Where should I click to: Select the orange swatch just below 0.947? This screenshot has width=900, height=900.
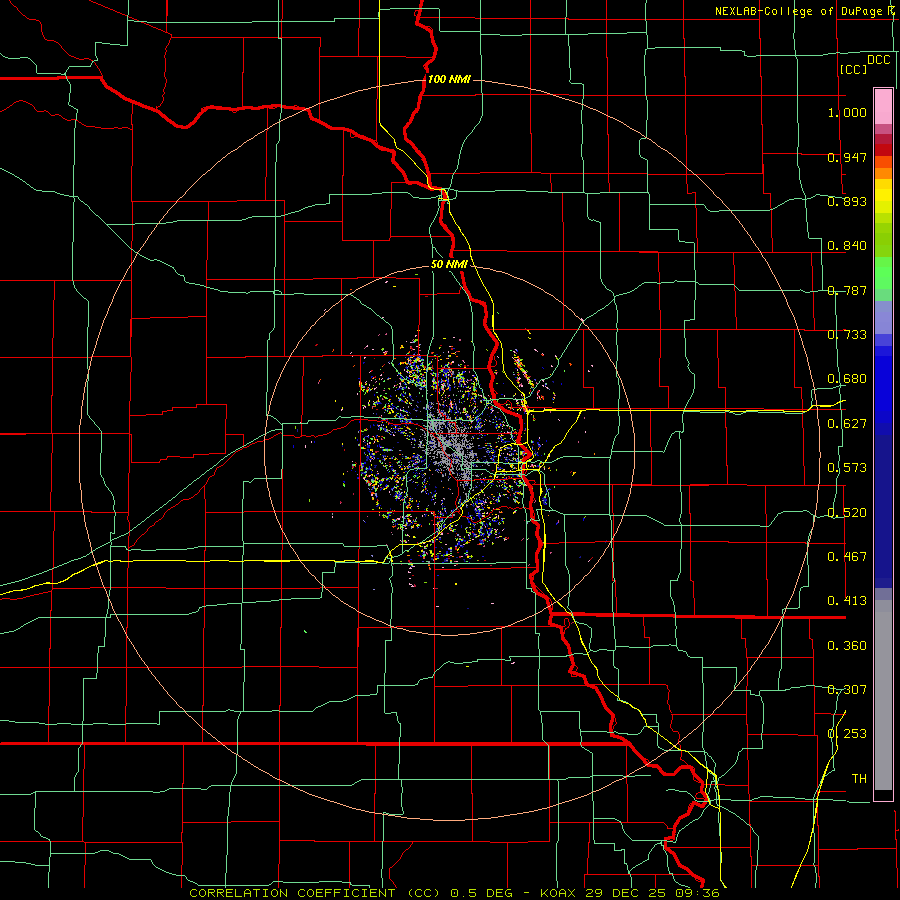coord(883,162)
